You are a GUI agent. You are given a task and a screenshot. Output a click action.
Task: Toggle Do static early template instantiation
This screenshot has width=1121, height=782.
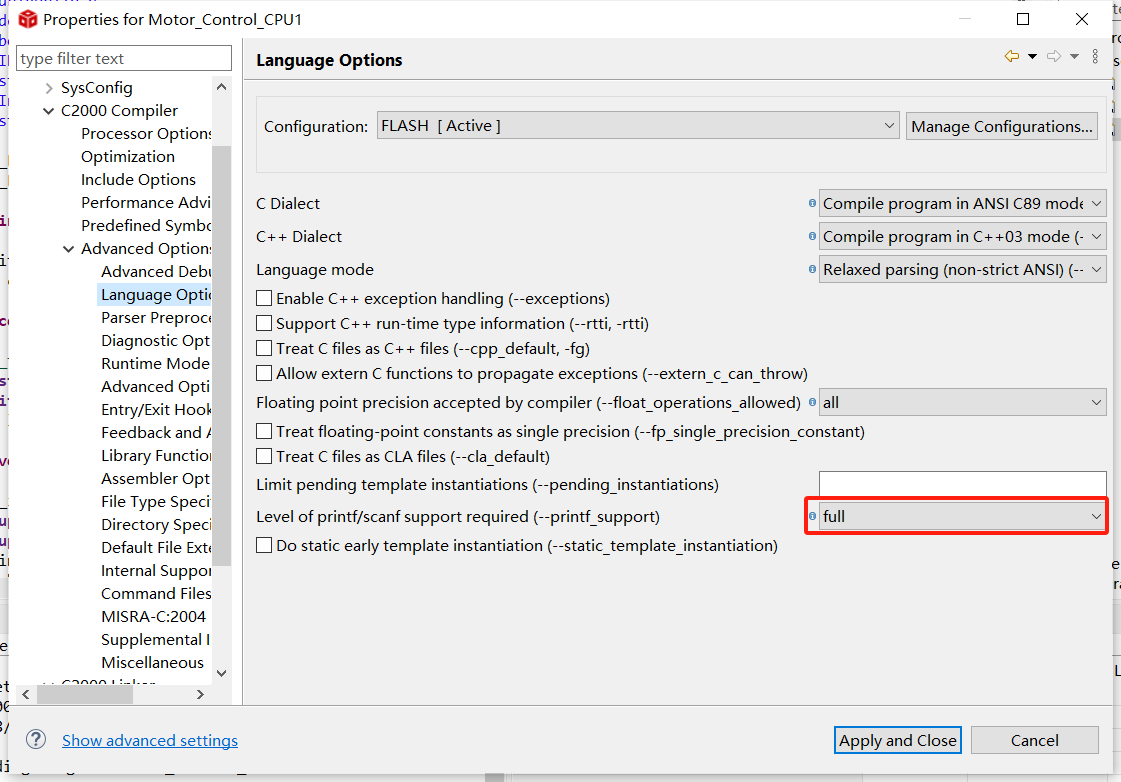[264, 545]
